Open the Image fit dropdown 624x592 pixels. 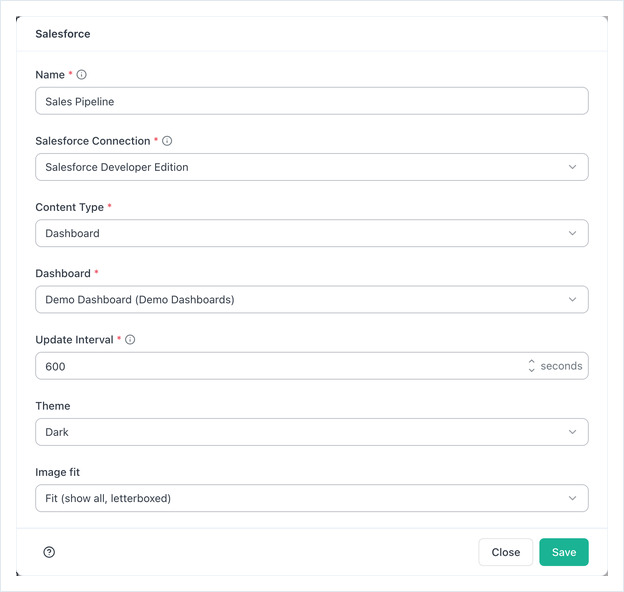click(x=312, y=498)
